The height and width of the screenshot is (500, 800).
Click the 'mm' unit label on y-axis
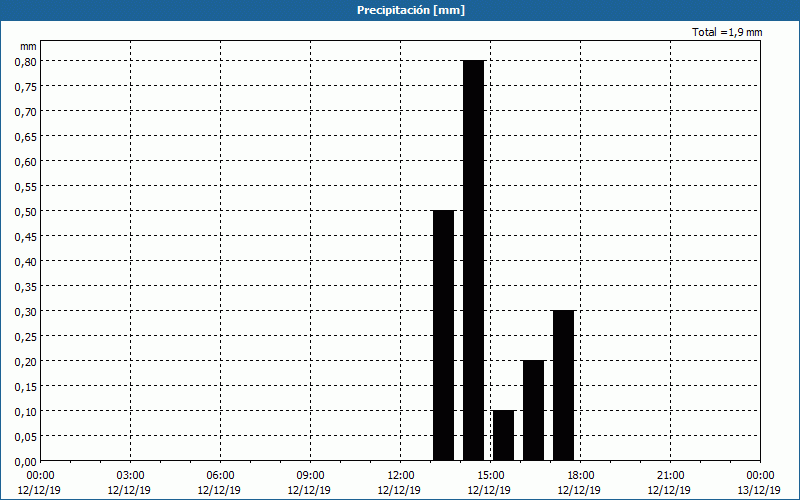click(28, 46)
